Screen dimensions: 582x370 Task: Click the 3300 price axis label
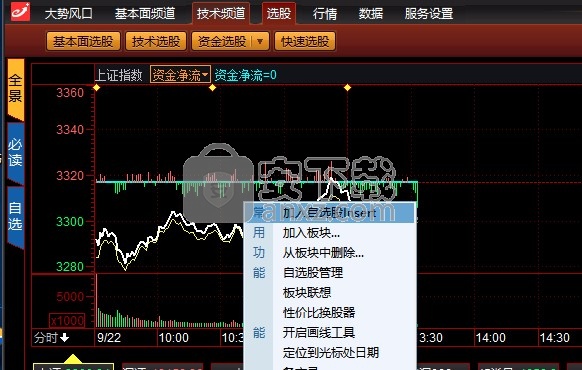click(70, 222)
